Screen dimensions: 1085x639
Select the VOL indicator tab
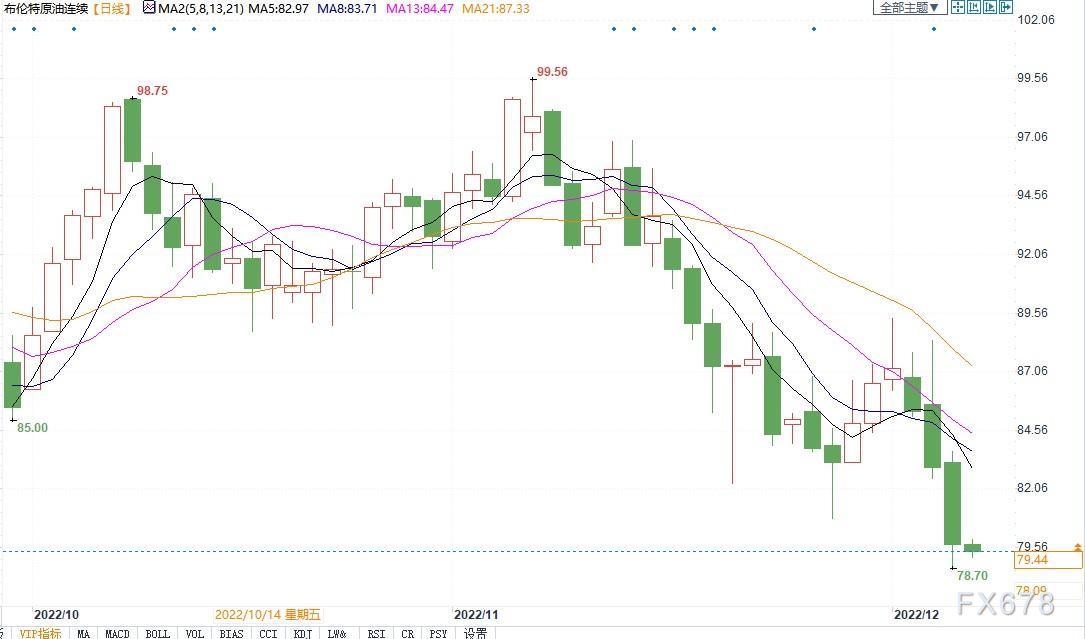(x=194, y=633)
